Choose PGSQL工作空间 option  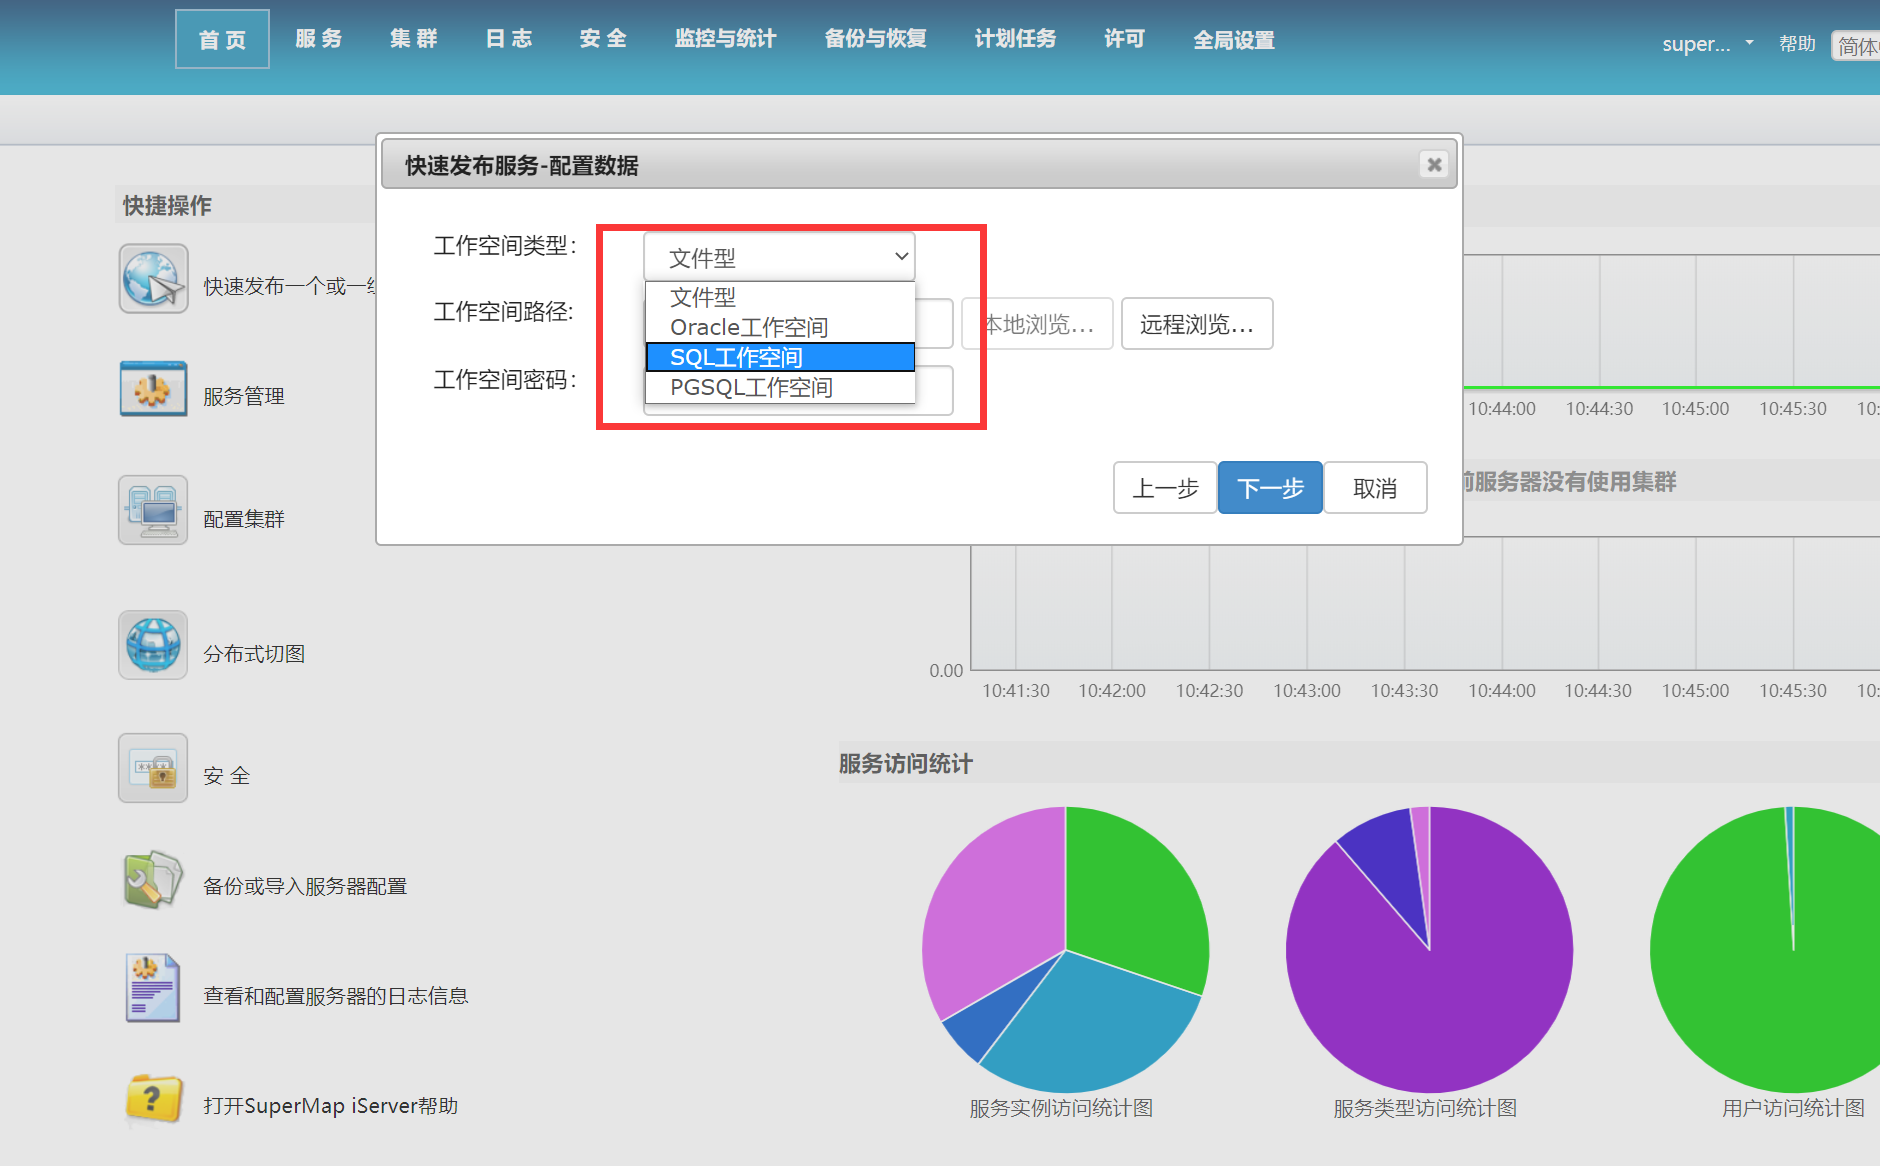point(751,387)
